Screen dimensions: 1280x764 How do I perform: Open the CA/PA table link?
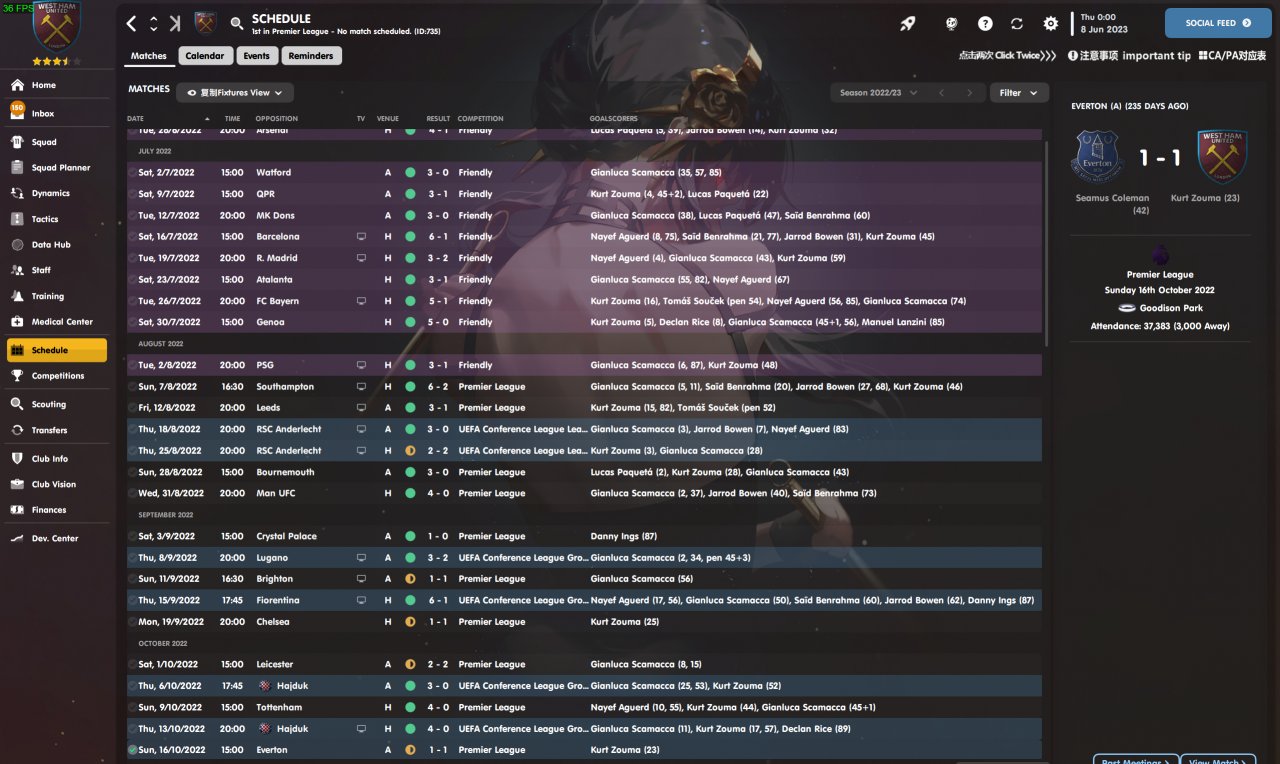tap(1234, 56)
